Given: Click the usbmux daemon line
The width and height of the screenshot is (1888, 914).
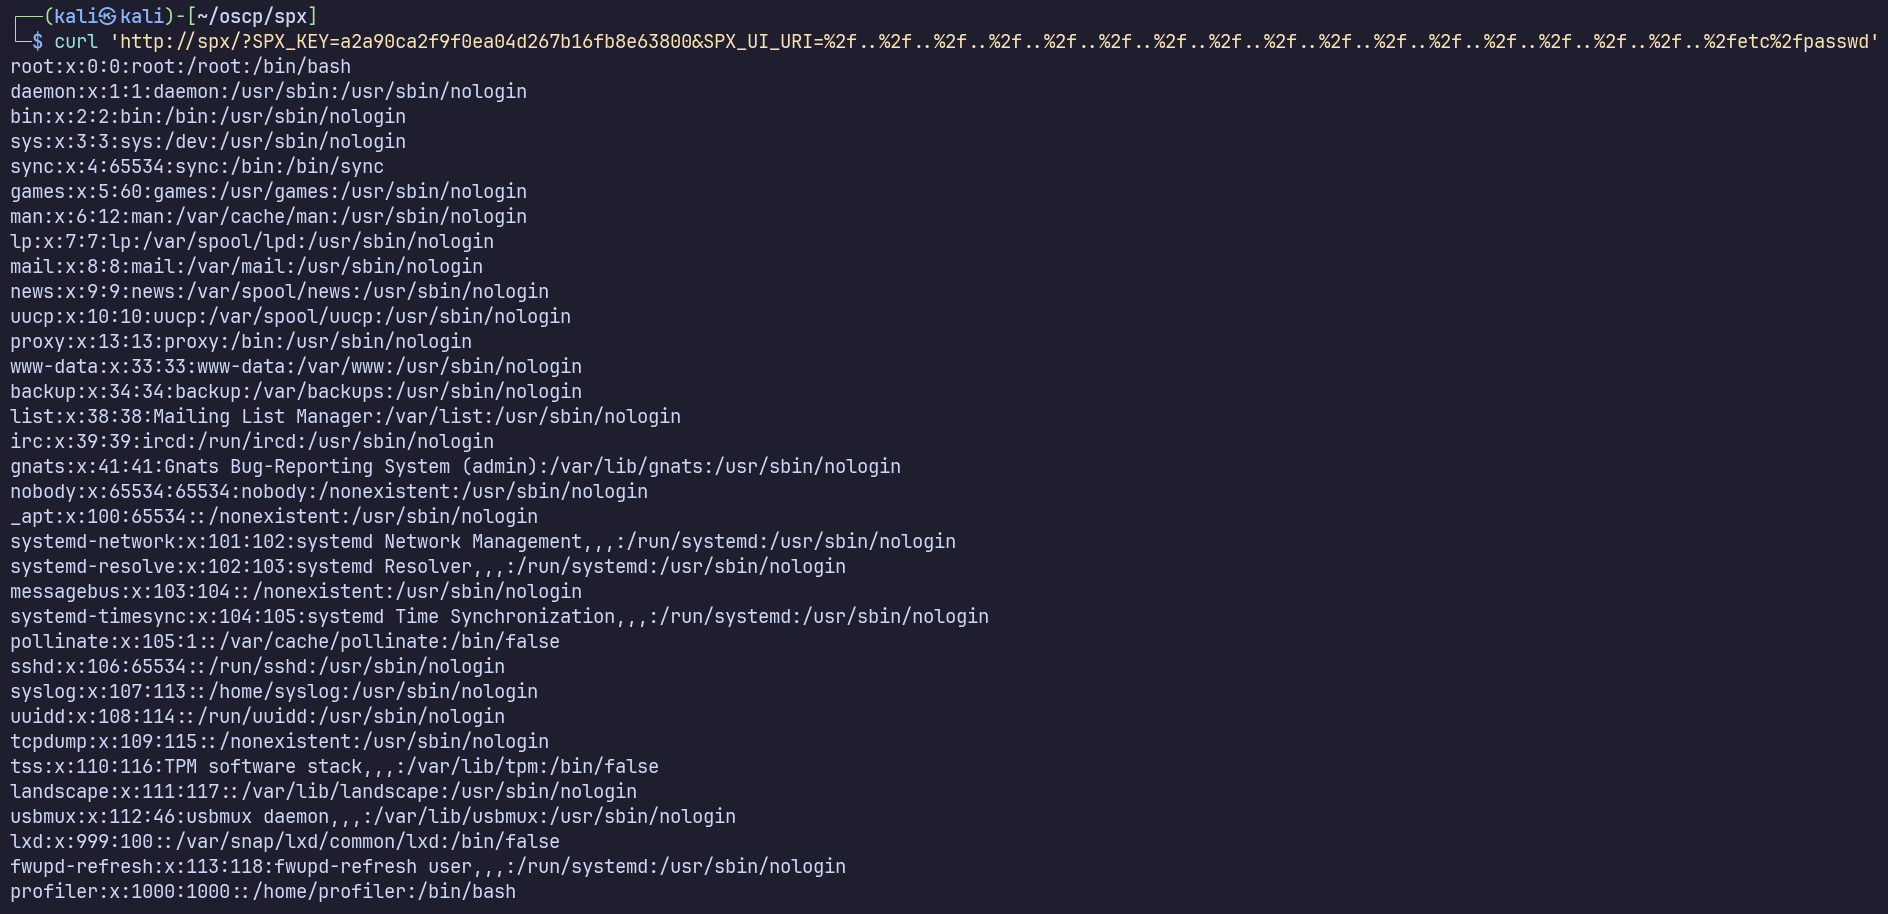Looking at the screenshot, I should click(373, 817).
